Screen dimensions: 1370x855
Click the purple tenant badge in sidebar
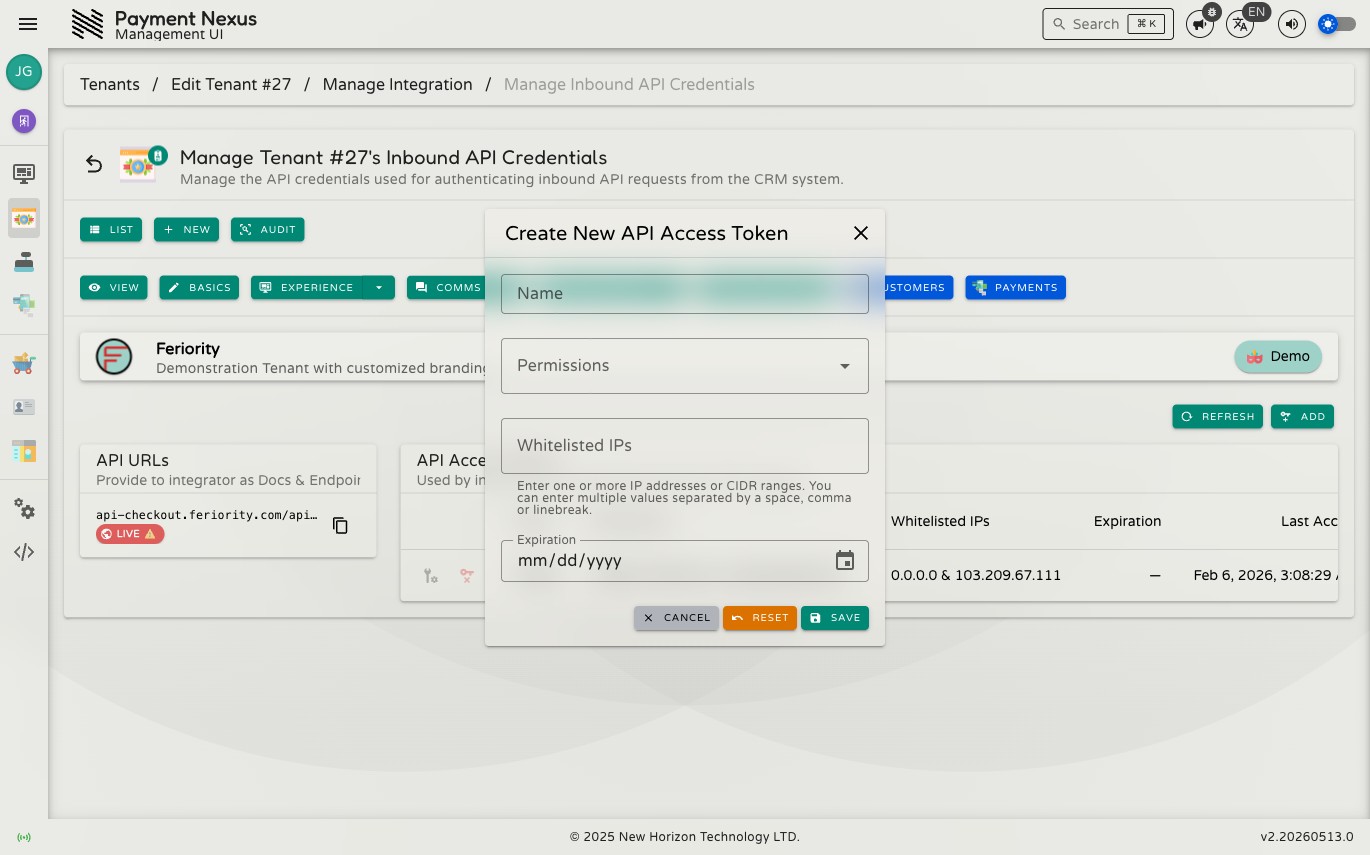click(x=24, y=121)
